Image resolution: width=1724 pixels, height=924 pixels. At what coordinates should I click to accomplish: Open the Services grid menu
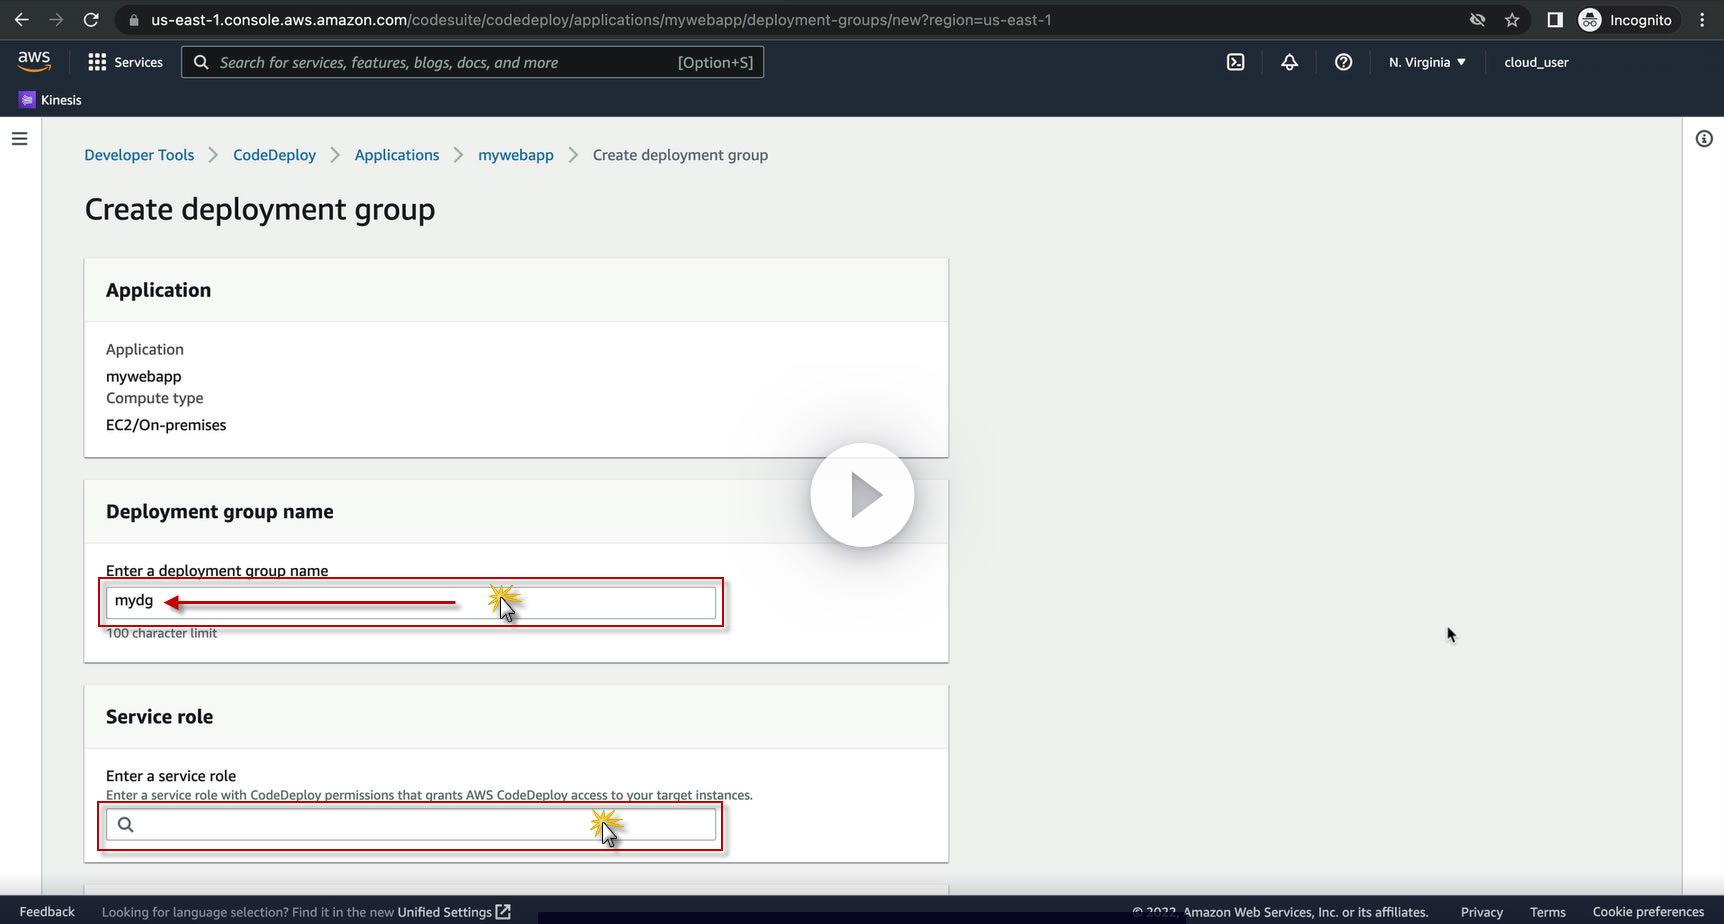(125, 62)
